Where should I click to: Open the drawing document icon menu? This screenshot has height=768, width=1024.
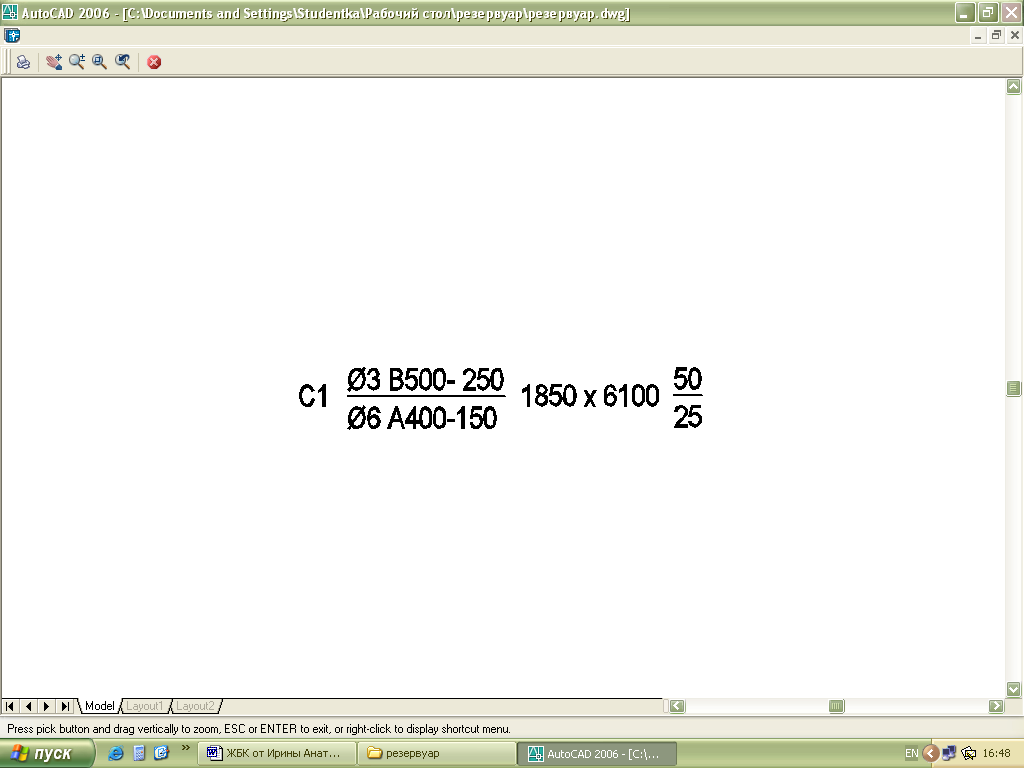pyautogui.click(x=12, y=35)
